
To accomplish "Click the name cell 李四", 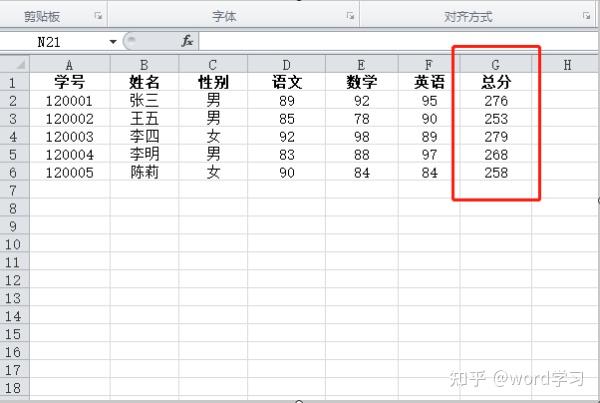I will tap(144, 136).
